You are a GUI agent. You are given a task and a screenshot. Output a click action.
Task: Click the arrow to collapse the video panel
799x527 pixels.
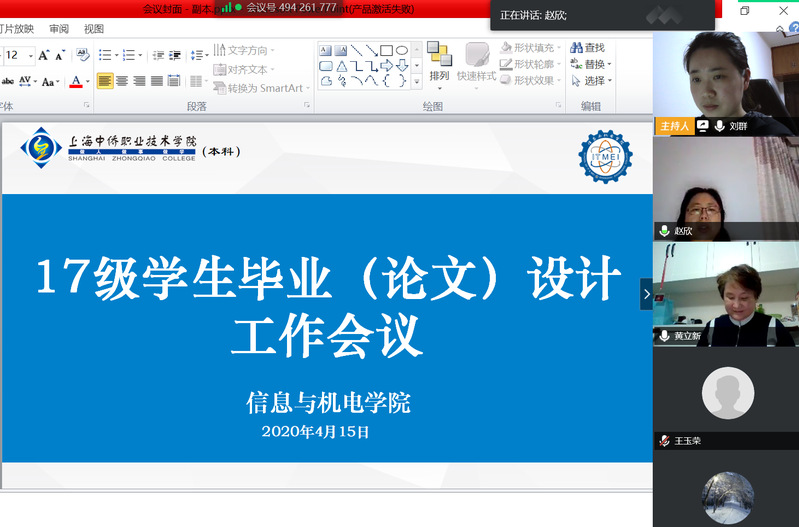646,294
